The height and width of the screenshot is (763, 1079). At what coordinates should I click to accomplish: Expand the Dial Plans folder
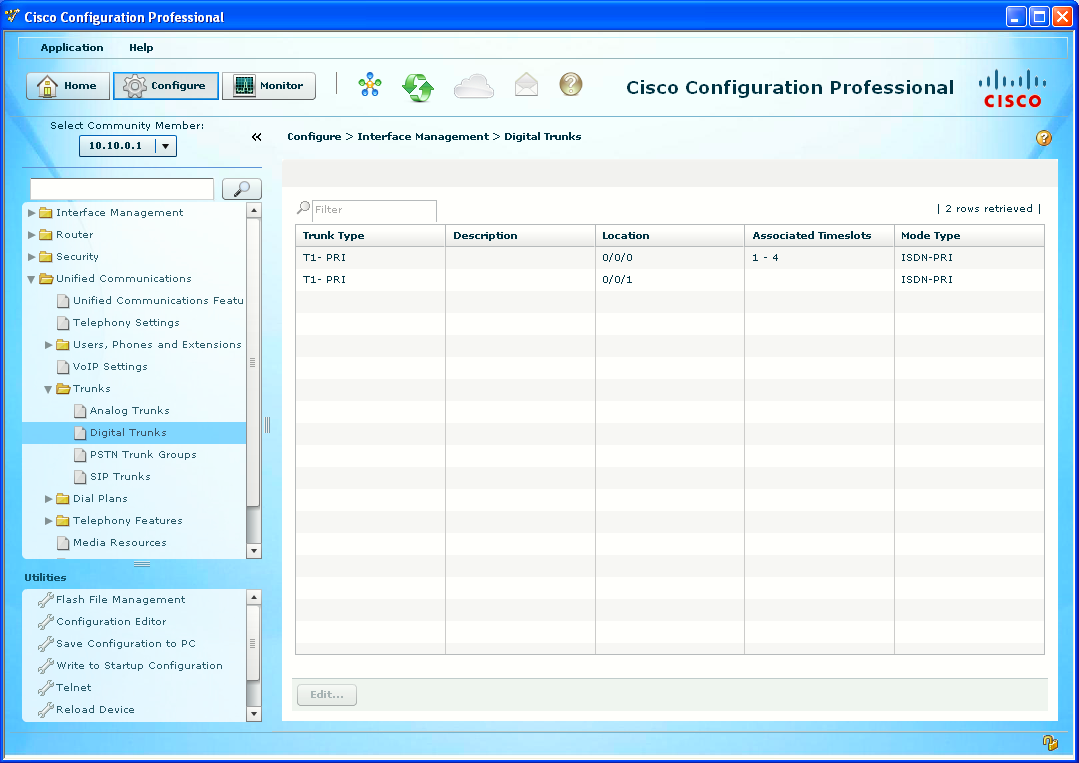coord(49,499)
